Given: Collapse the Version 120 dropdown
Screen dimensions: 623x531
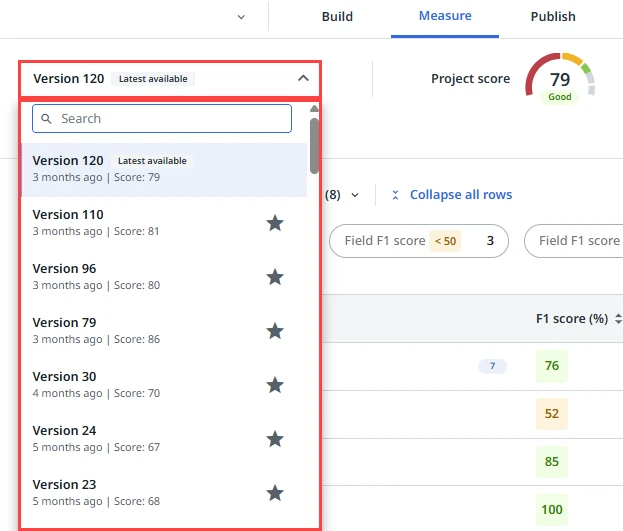Looking at the screenshot, I should click(303, 78).
